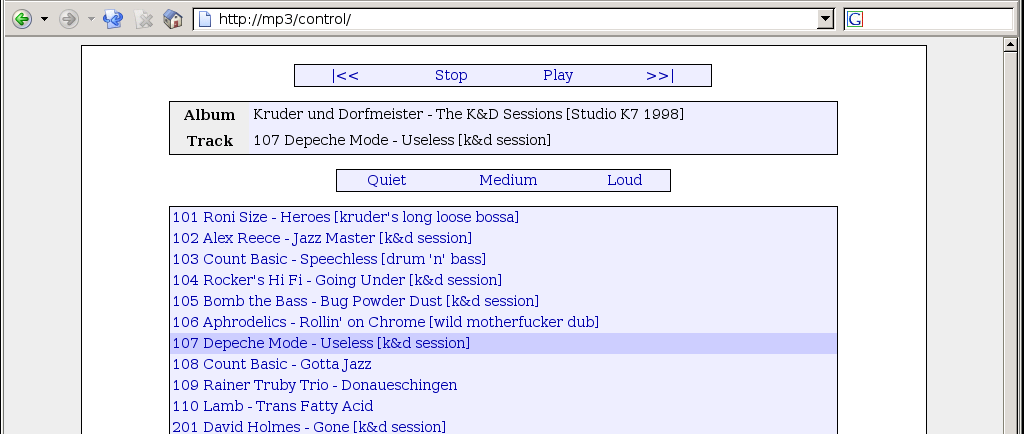Set volume to Loud
The height and width of the screenshot is (434, 1024).
[624, 180]
